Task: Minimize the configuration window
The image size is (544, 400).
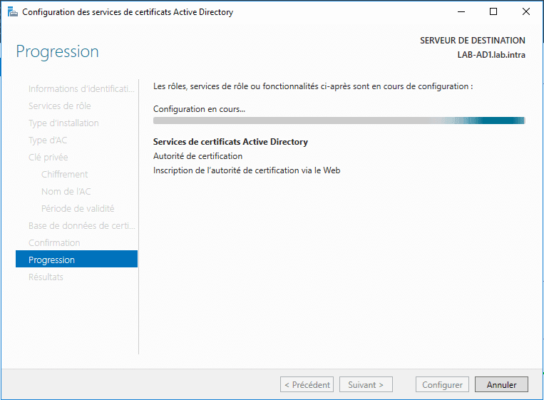Action: (x=461, y=12)
